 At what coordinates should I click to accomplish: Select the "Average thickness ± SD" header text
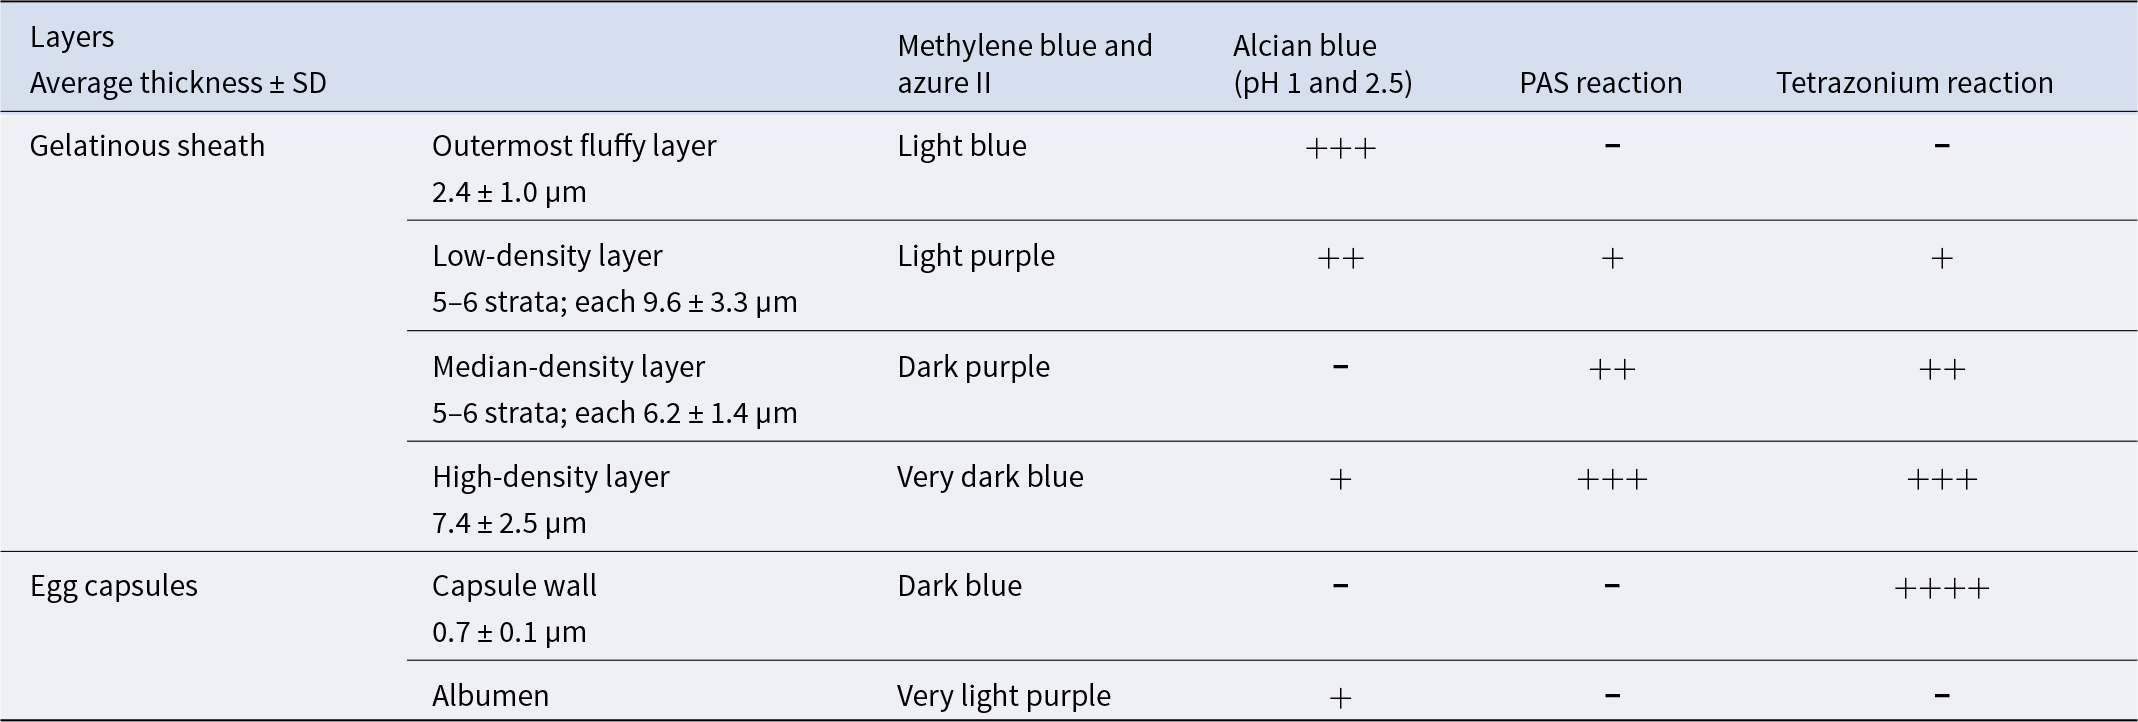point(178,83)
